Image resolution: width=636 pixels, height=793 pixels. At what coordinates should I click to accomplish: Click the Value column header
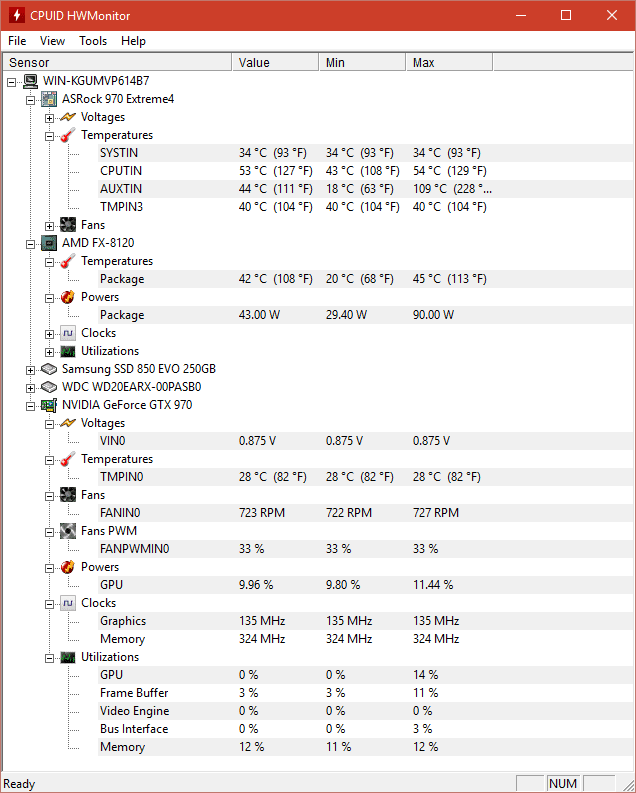(x=255, y=62)
